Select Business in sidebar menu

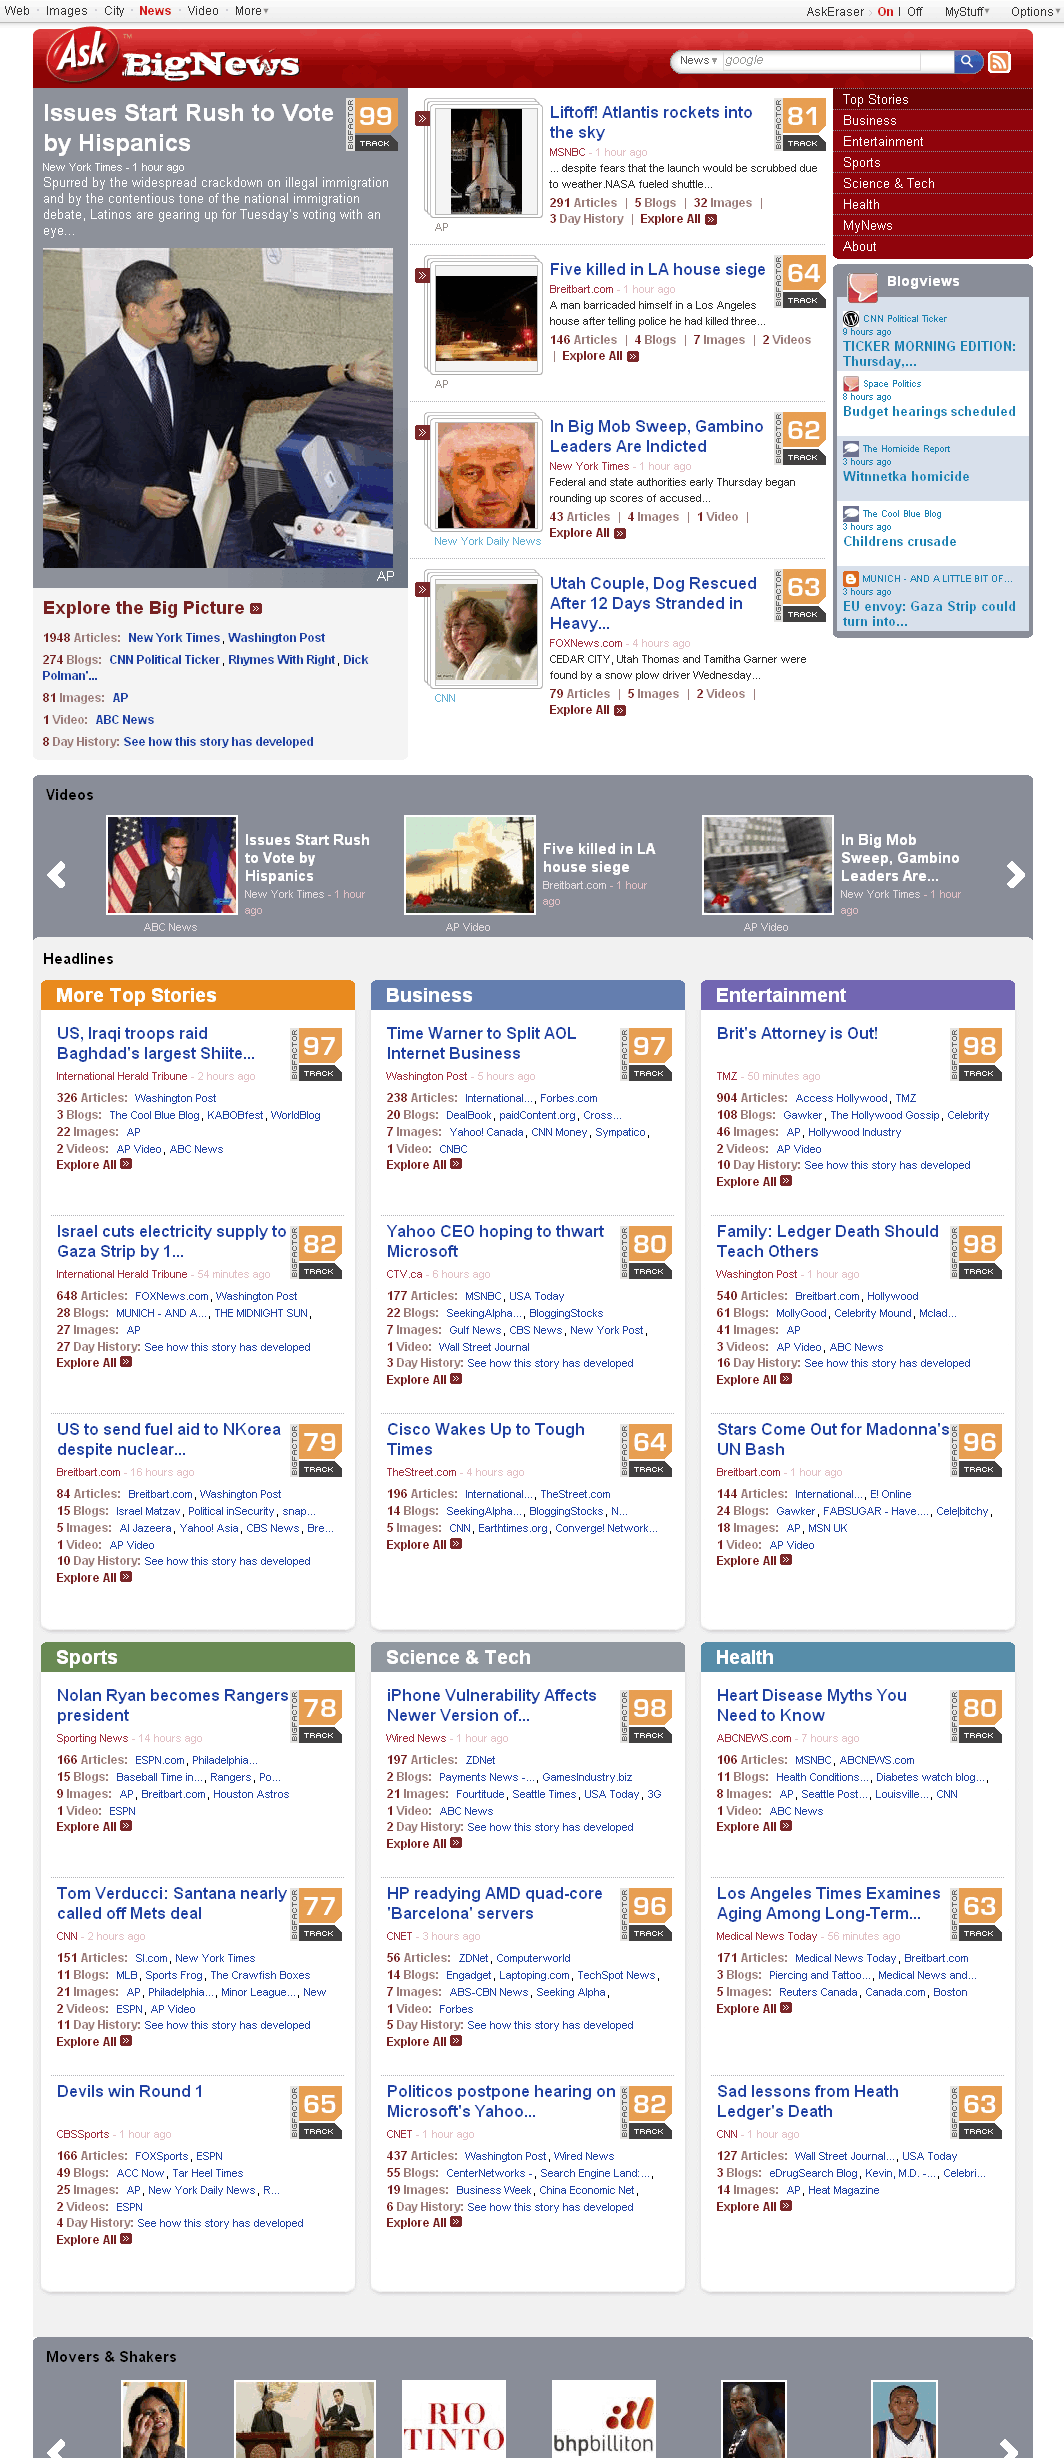tap(869, 120)
